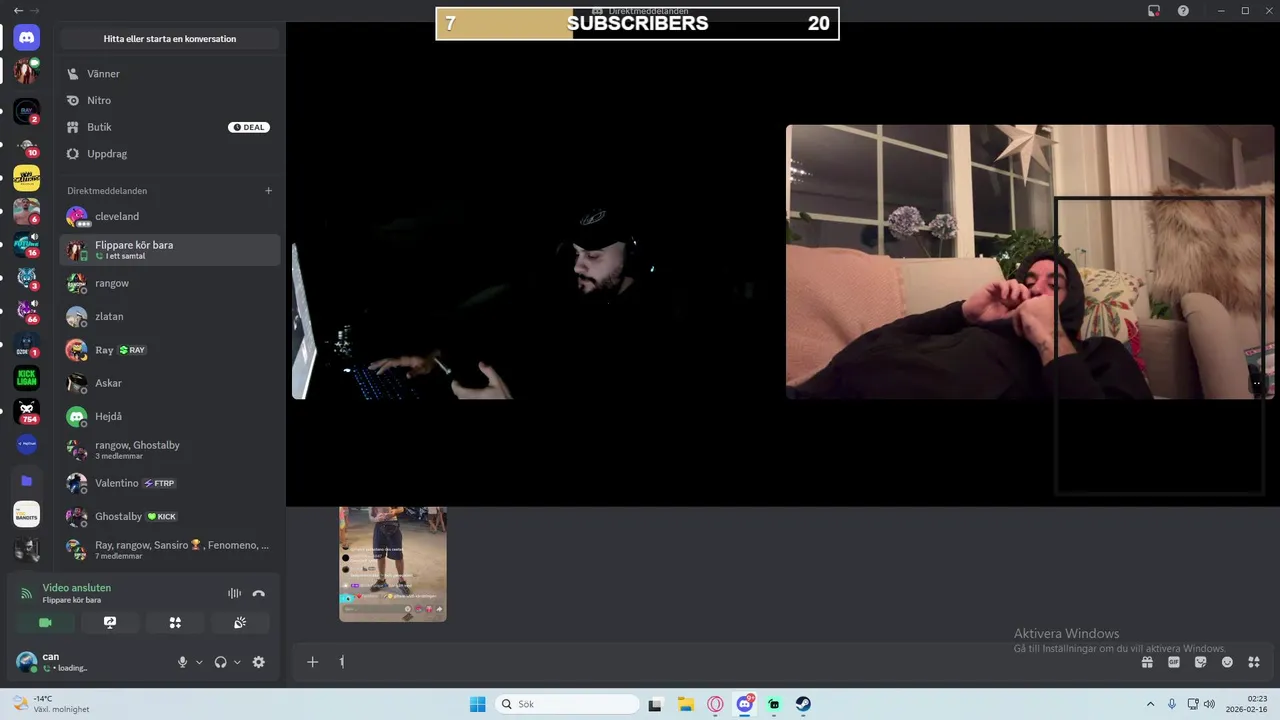The width and height of the screenshot is (1280, 720).
Task: Open the Vänner tab
Action: pos(170,74)
